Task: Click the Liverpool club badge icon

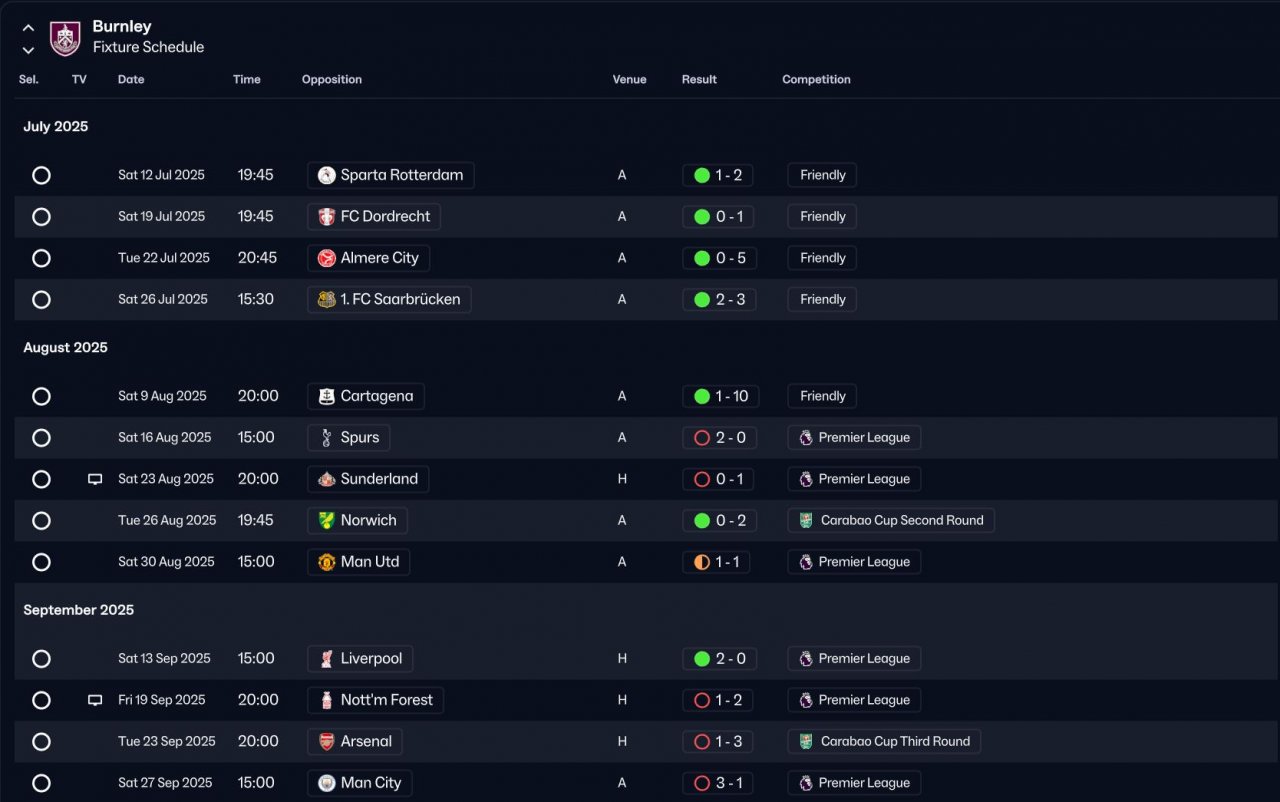Action: [326, 659]
